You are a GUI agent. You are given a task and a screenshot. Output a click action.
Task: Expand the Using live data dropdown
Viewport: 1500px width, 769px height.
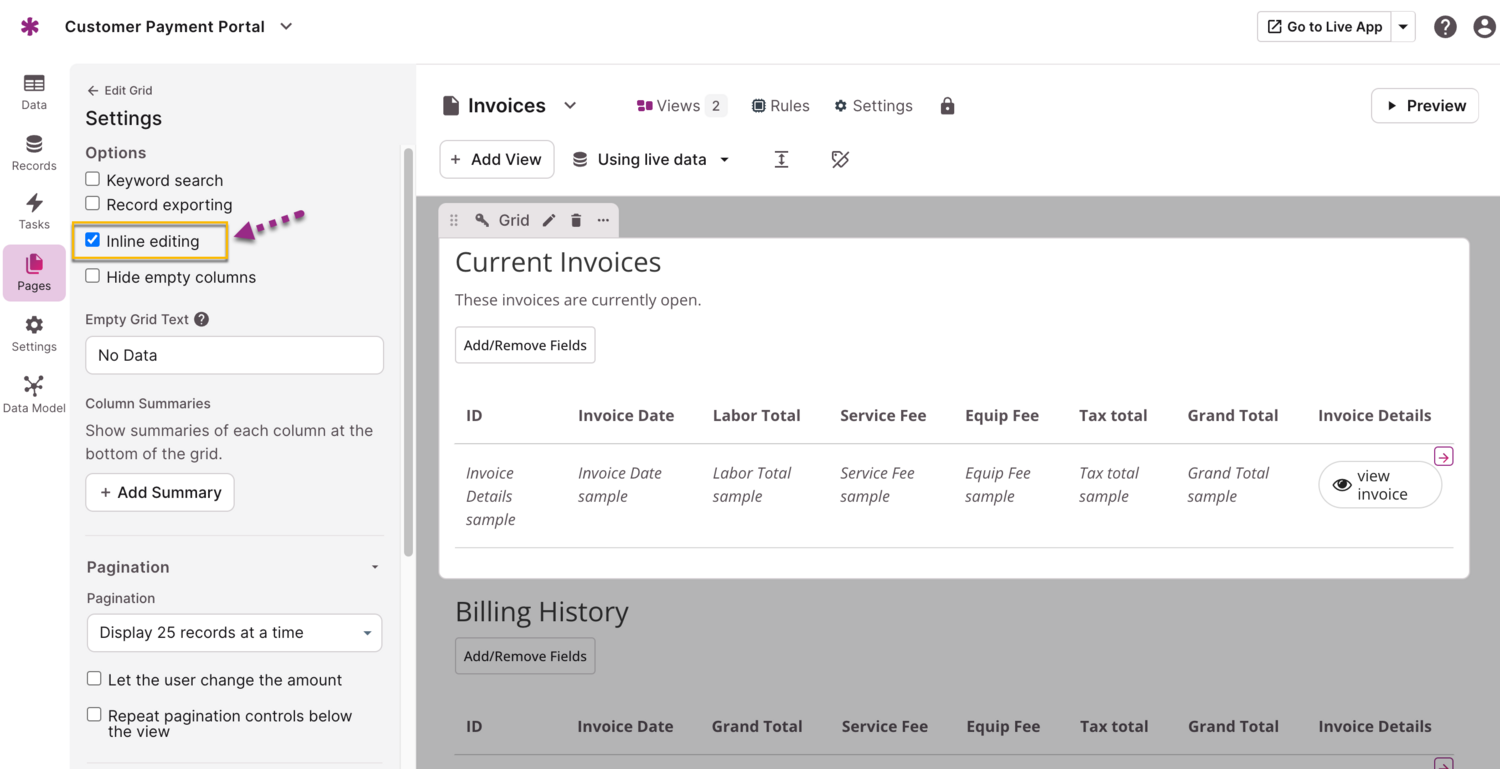coord(651,160)
